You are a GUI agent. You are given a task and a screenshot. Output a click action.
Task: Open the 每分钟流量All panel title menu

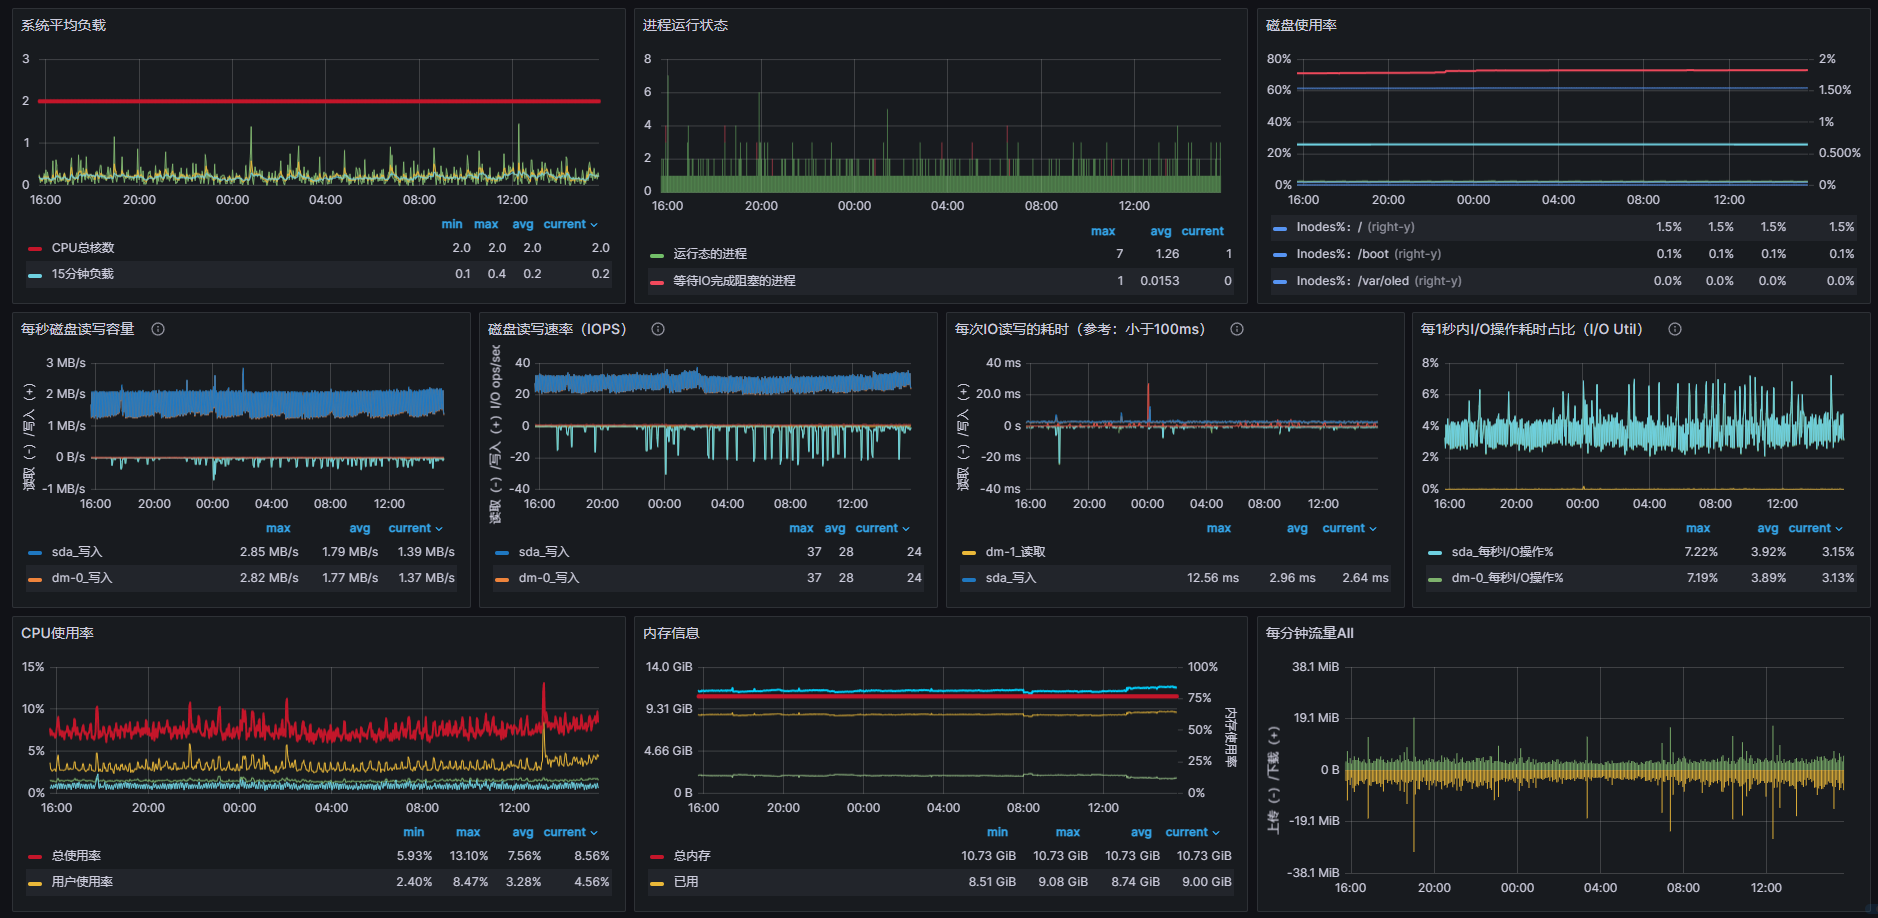(1309, 633)
